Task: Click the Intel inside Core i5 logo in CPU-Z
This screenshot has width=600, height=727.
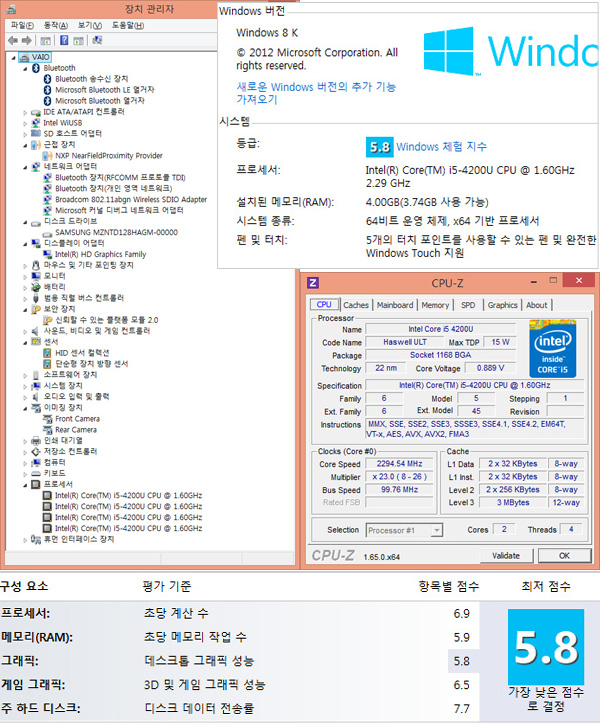Action: (553, 349)
